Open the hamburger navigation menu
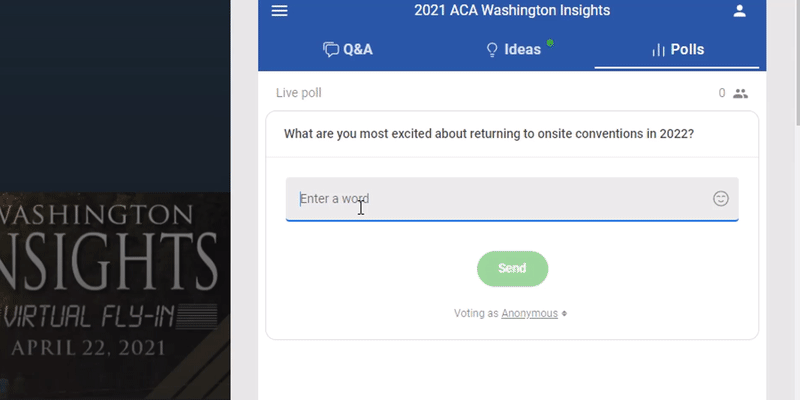Screen dimensions: 800x400 coord(280,11)
